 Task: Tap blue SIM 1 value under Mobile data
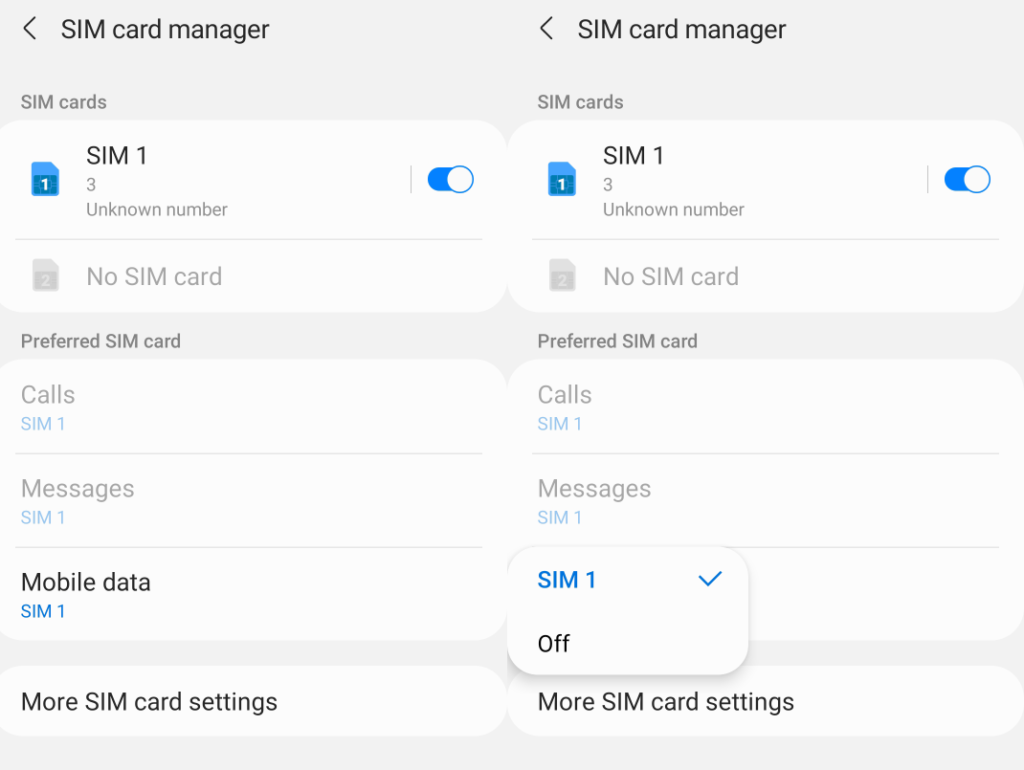pyautogui.click(x=42, y=611)
